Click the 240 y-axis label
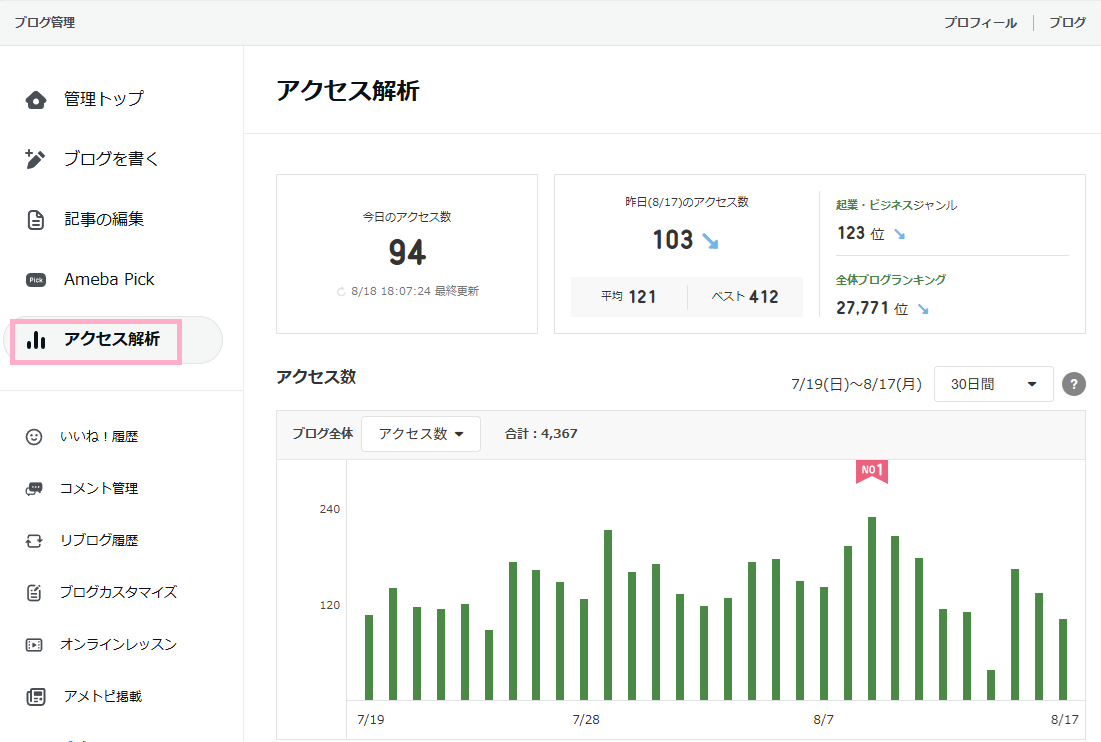Image resolution: width=1101 pixels, height=742 pixels. (x=329, y=509)
